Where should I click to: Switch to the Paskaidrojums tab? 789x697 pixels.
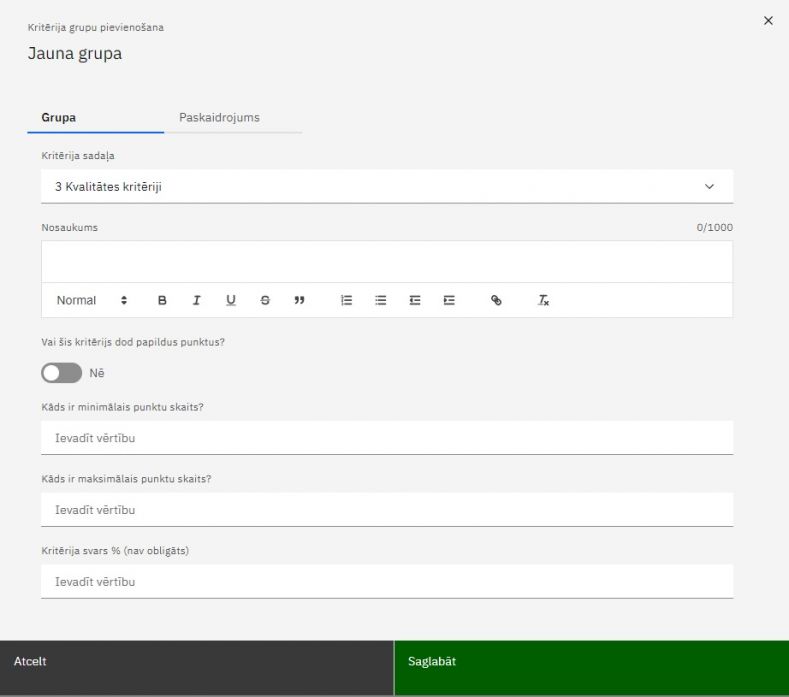pyautogui.click(x=219, y=118)
